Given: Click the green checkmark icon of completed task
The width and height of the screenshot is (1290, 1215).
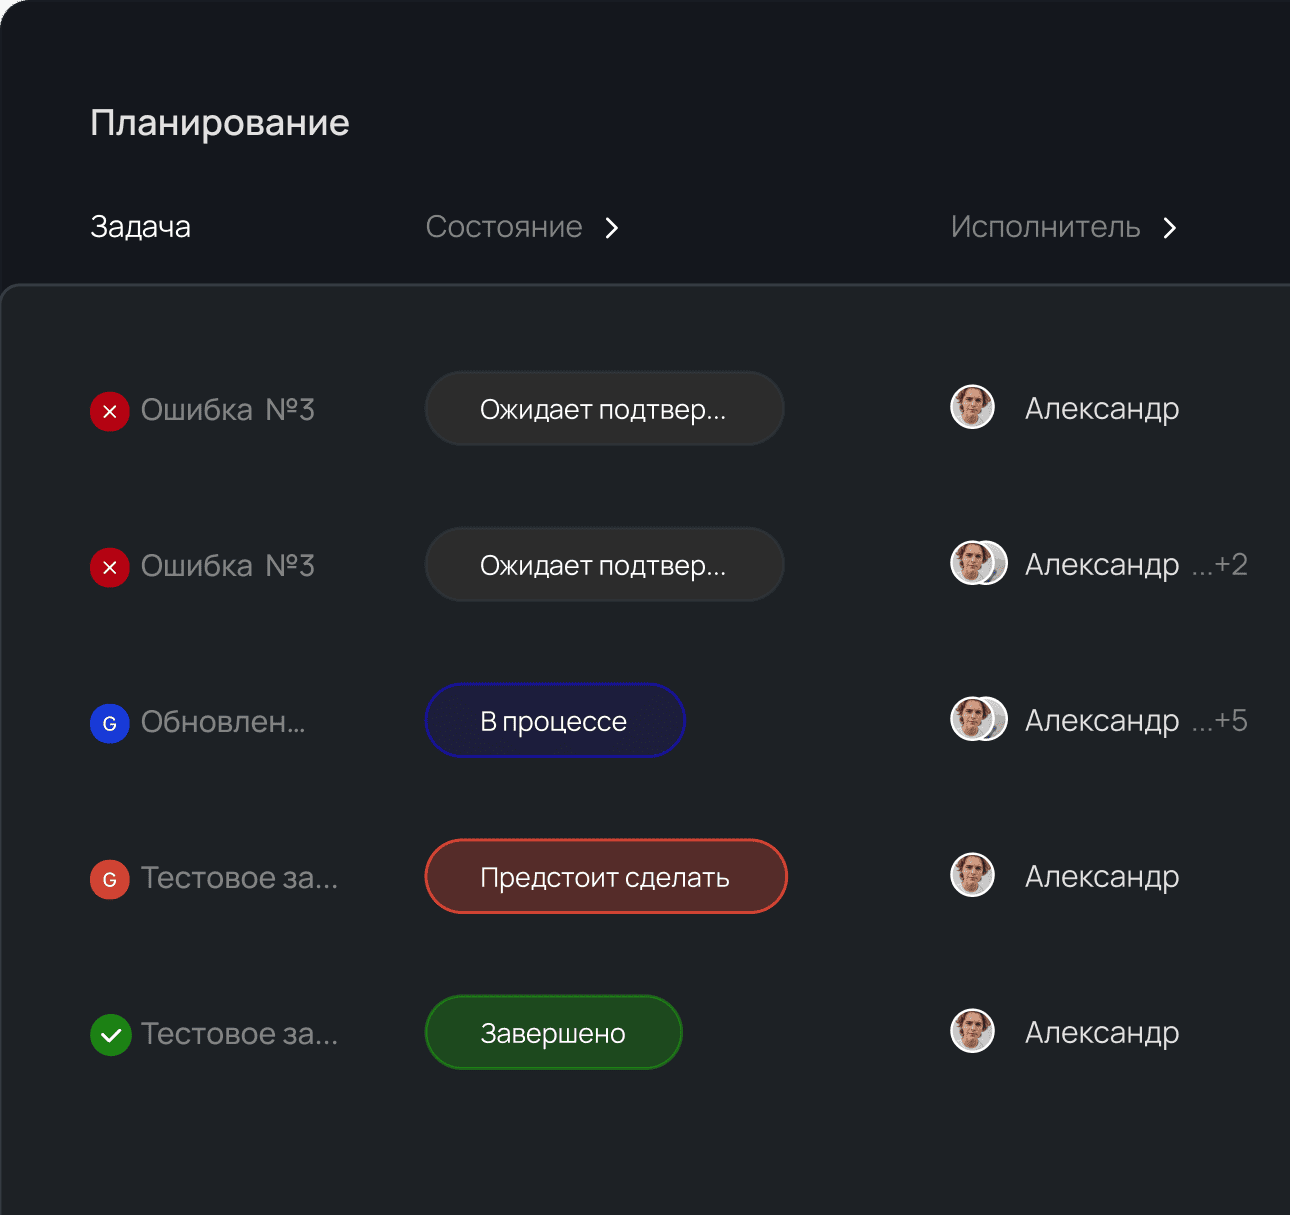Looking at the screenshot, I should pyautogui.click(x=110, y=1035).
